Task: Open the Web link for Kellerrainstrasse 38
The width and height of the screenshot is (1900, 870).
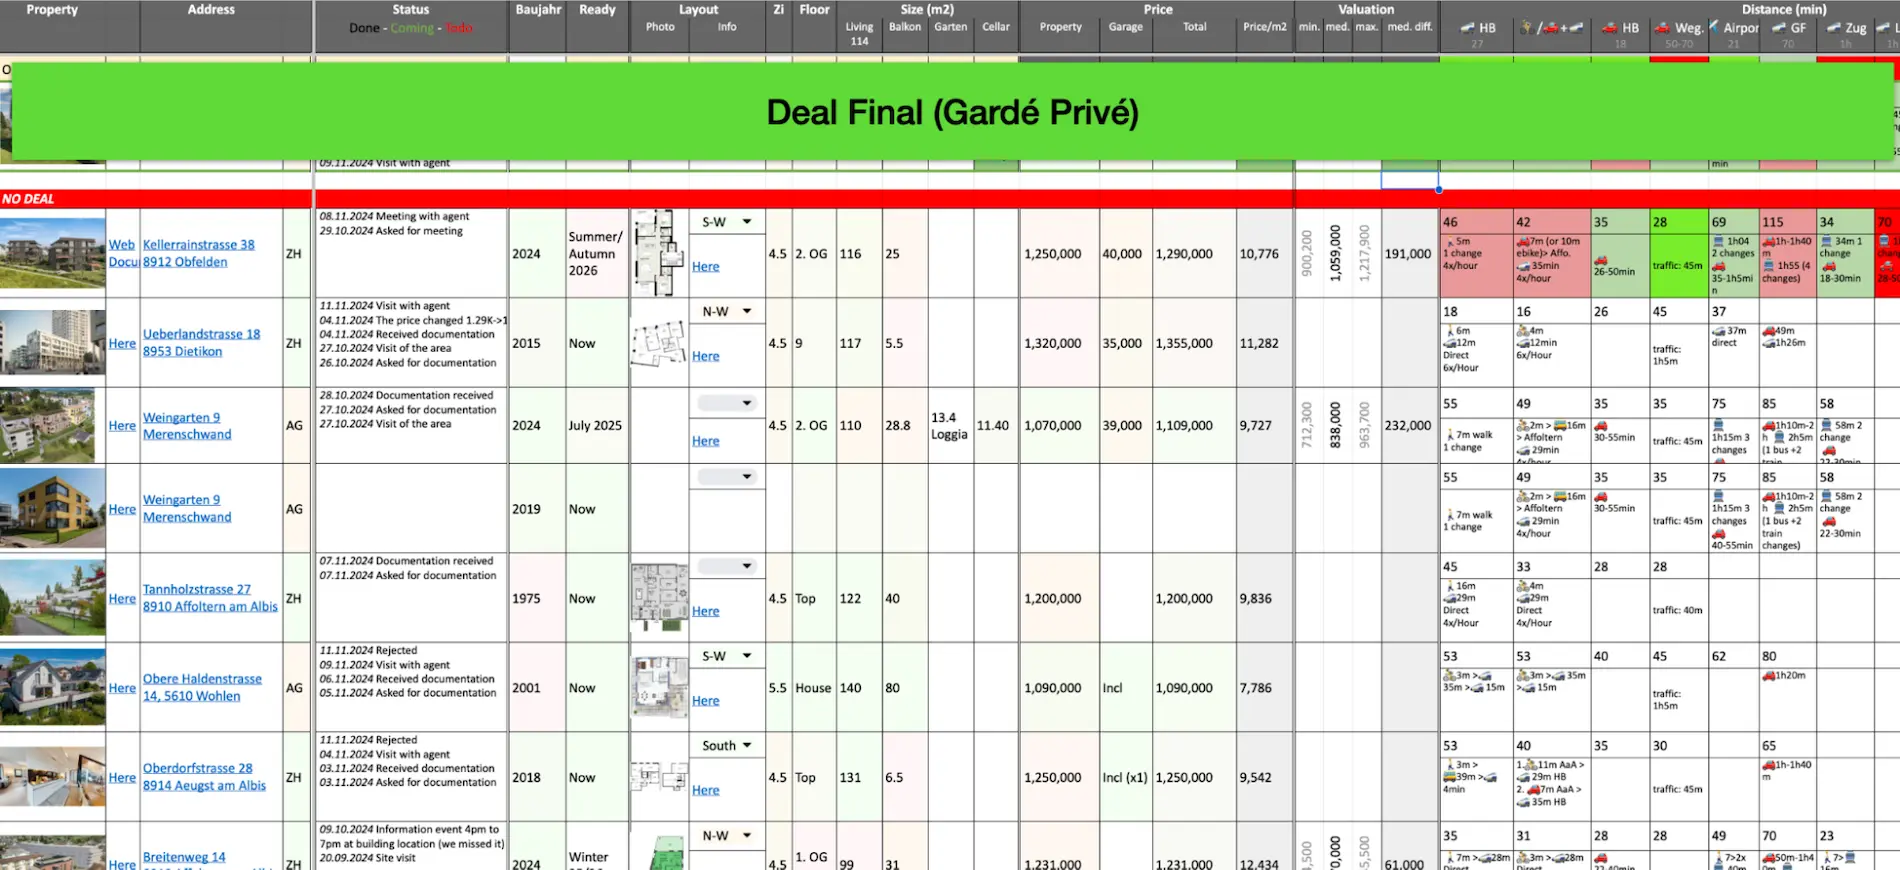Action: pyautogui.click(x=122, y=245)
